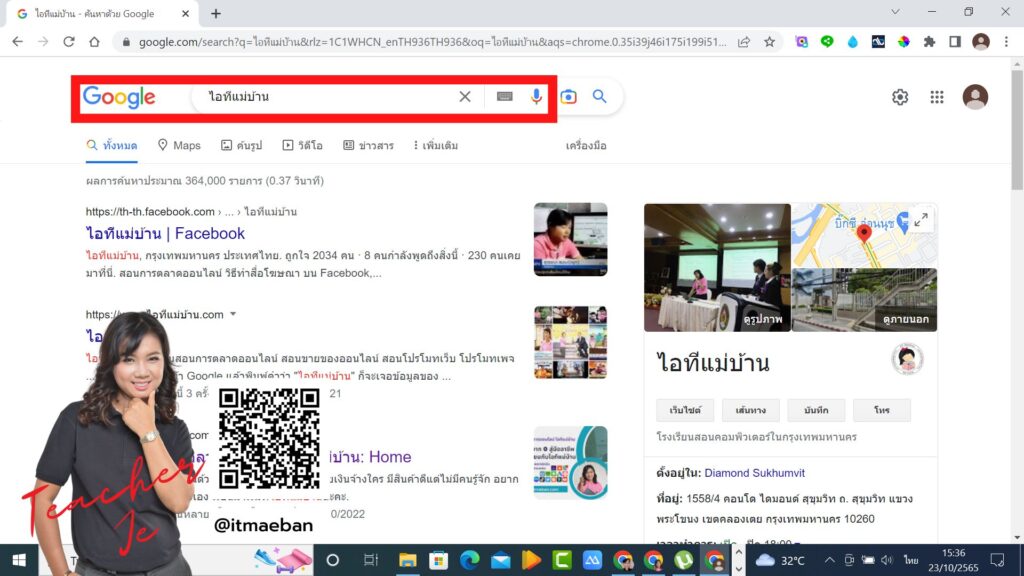Viewport: 1024px width, 576px height.
Task: Open Google Lens camera search
Action: tap(568, 97)
